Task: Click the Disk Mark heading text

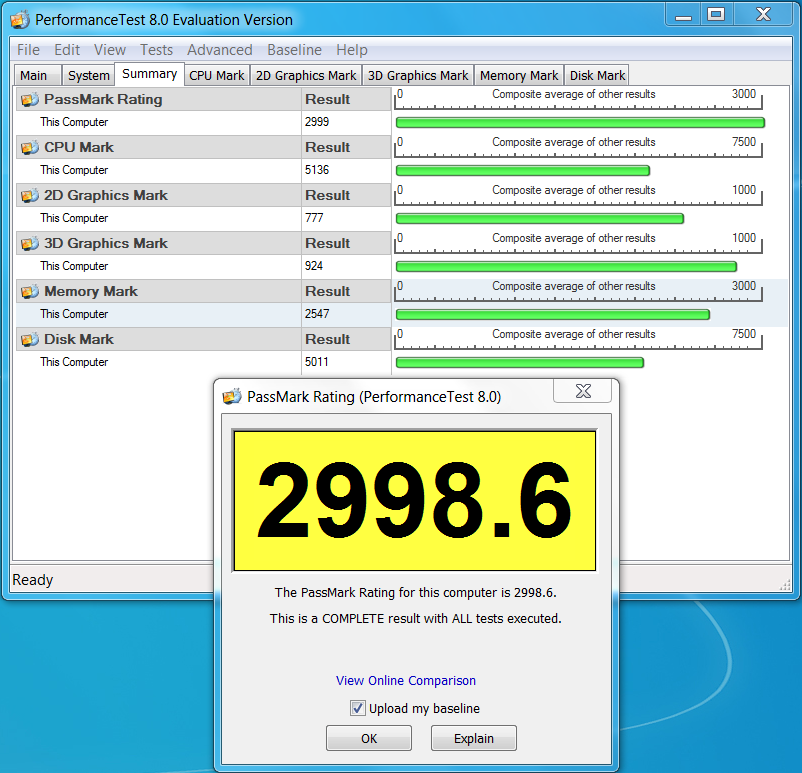Action: (79, 339)
